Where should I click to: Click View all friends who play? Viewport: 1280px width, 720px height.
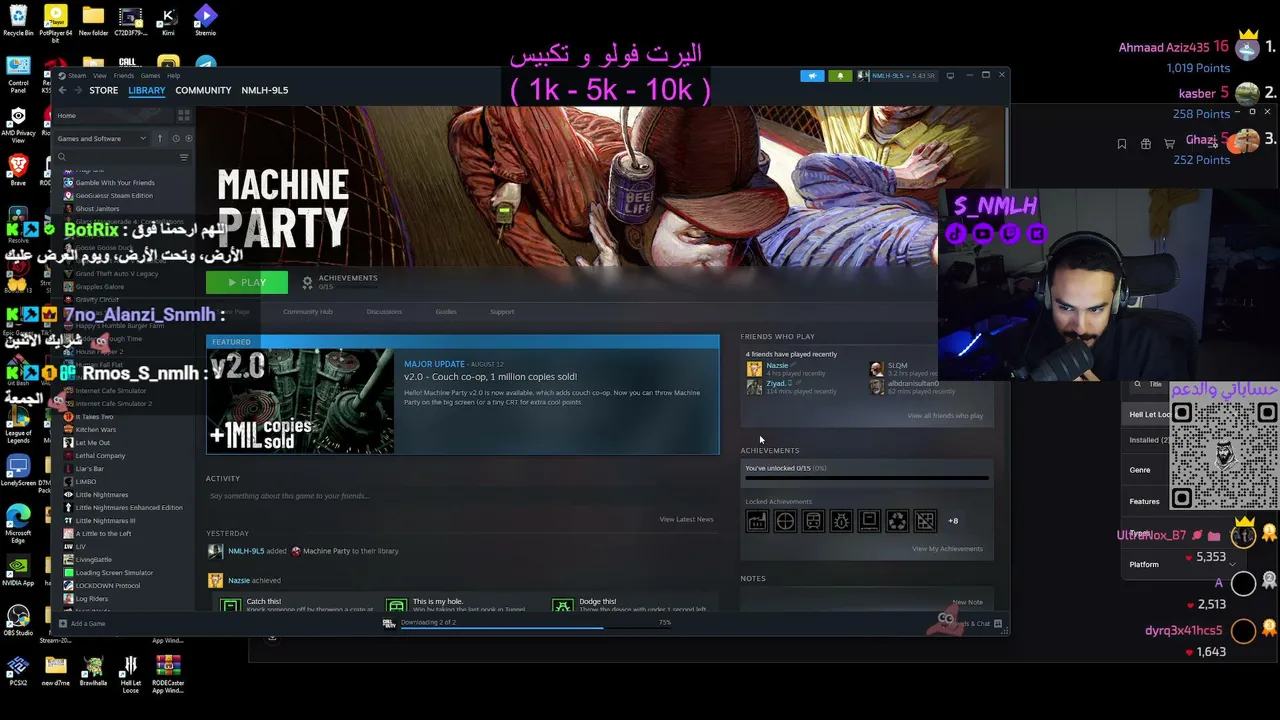point(945,416)
